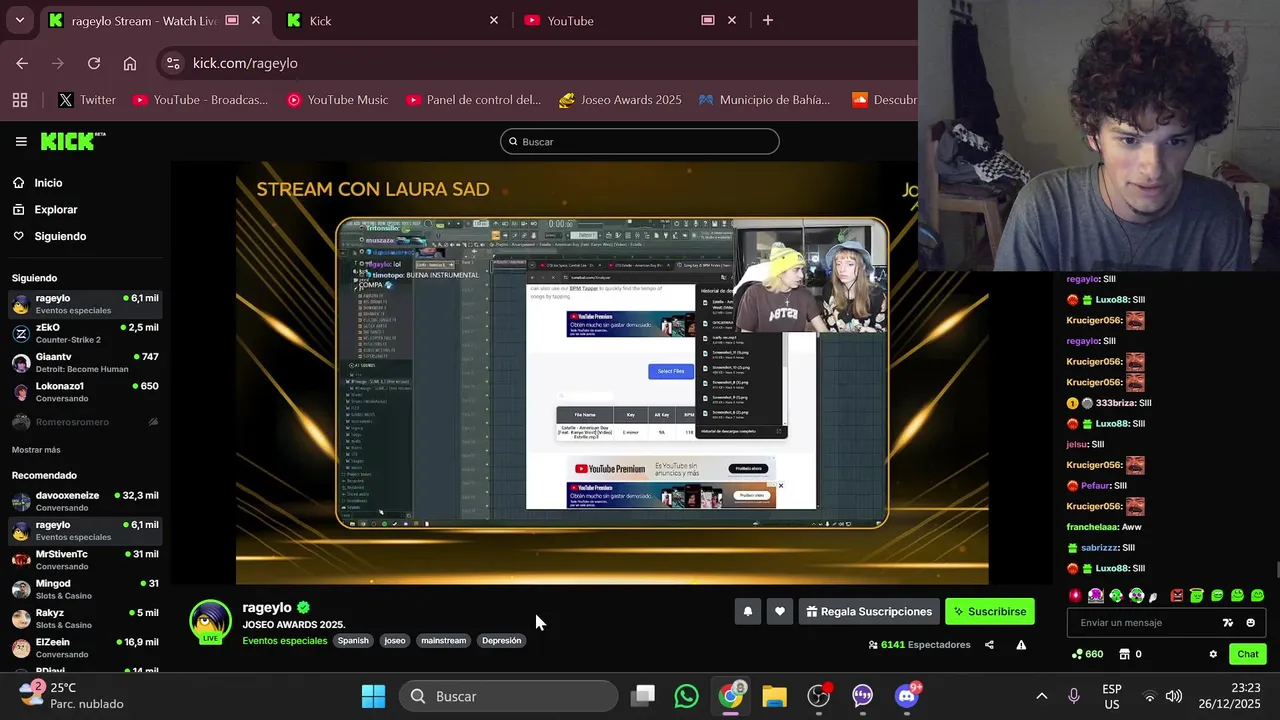This screenshot has height=720, width=1280.
Task: Show hidden tray icons chevron
Action: [x=1041, y=696]
